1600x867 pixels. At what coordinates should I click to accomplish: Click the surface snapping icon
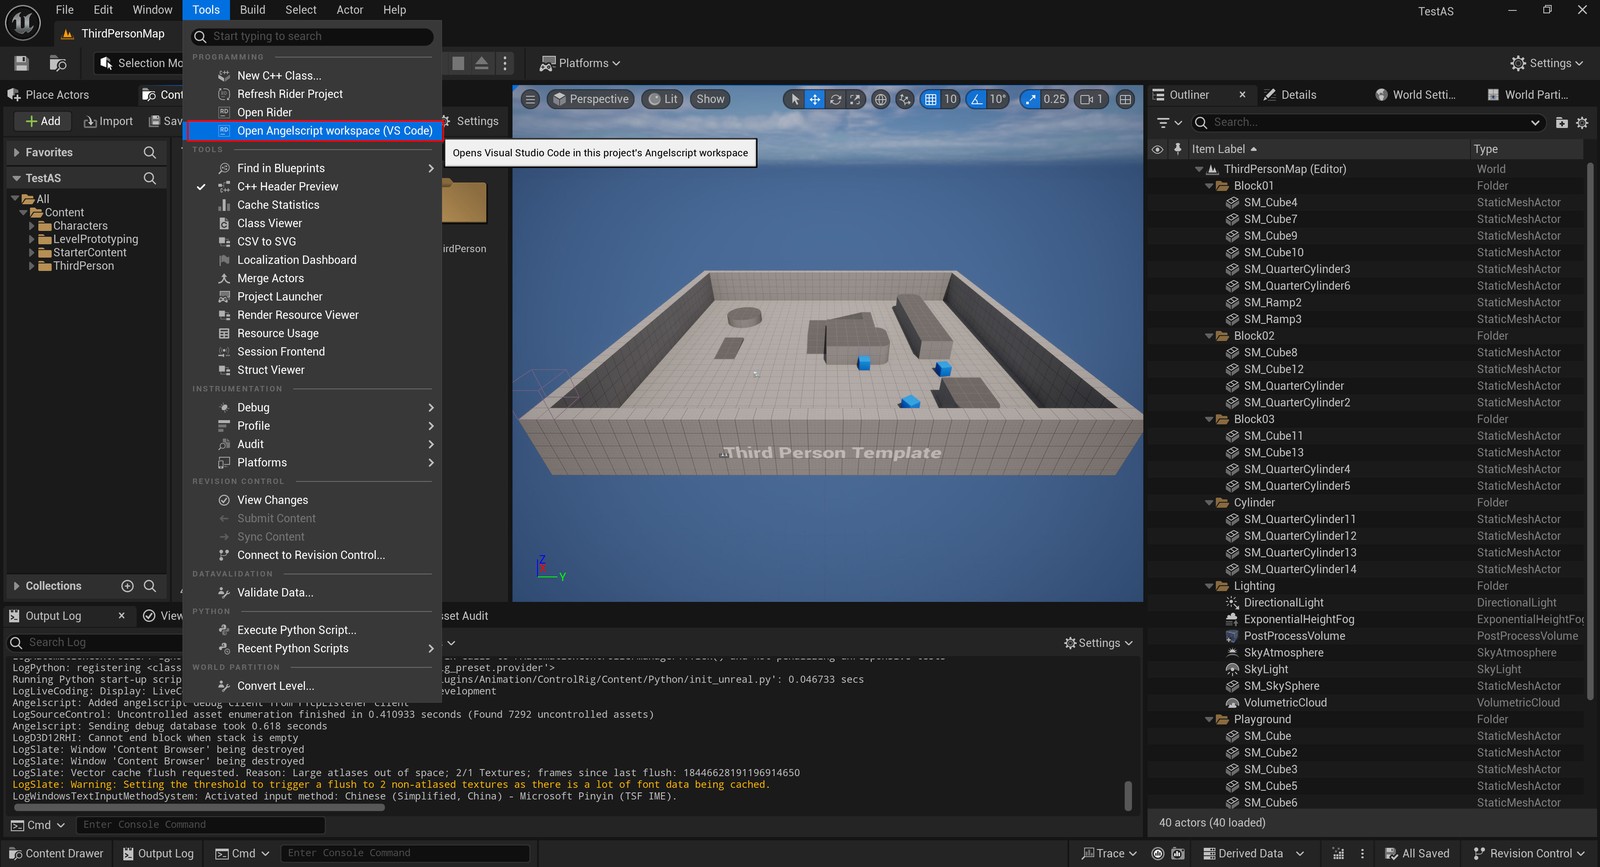click(x=905, y=99)
